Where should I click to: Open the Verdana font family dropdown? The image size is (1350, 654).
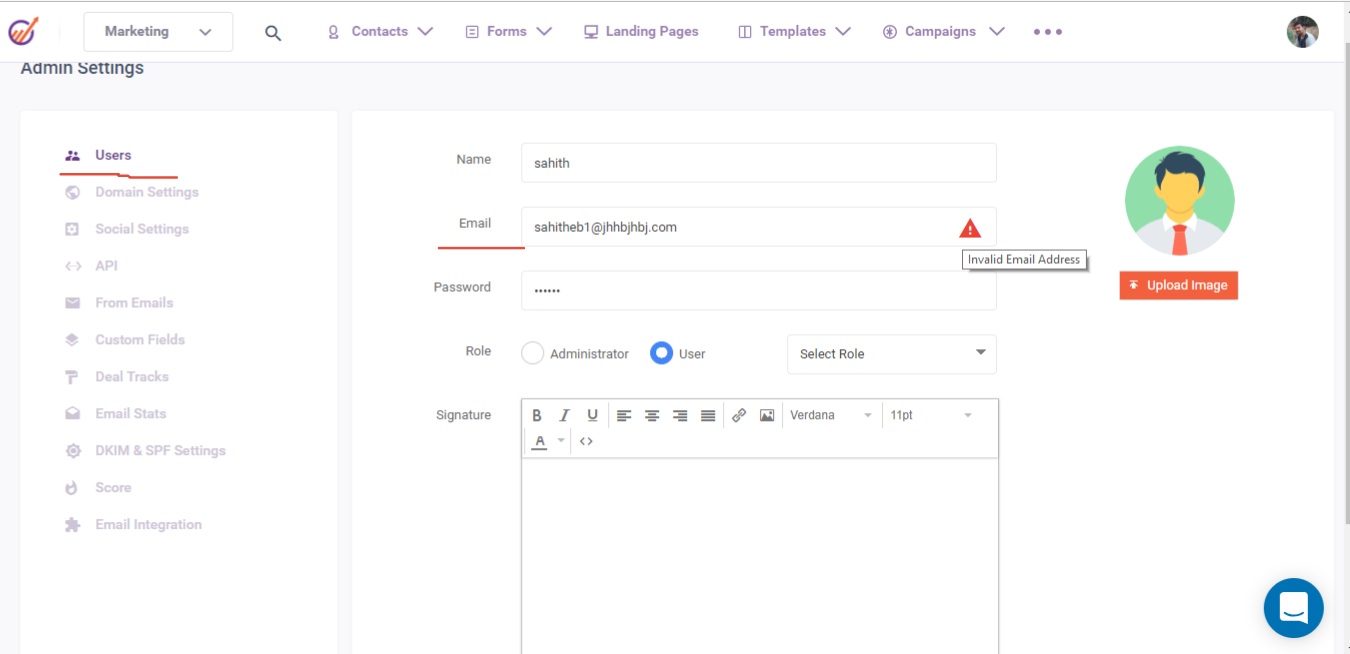[830, 415]
